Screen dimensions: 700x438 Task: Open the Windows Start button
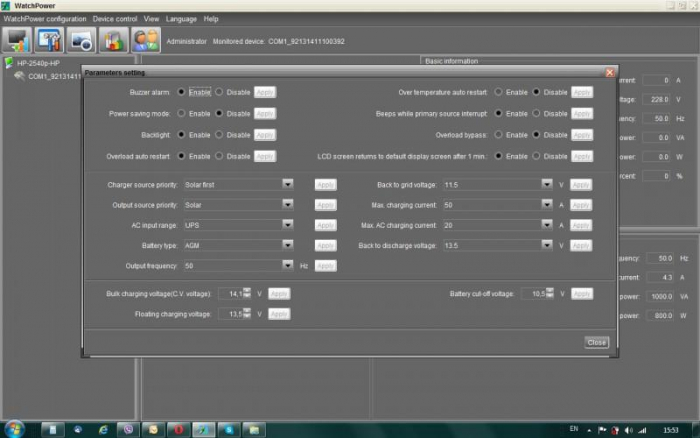(x=13, y=430)
